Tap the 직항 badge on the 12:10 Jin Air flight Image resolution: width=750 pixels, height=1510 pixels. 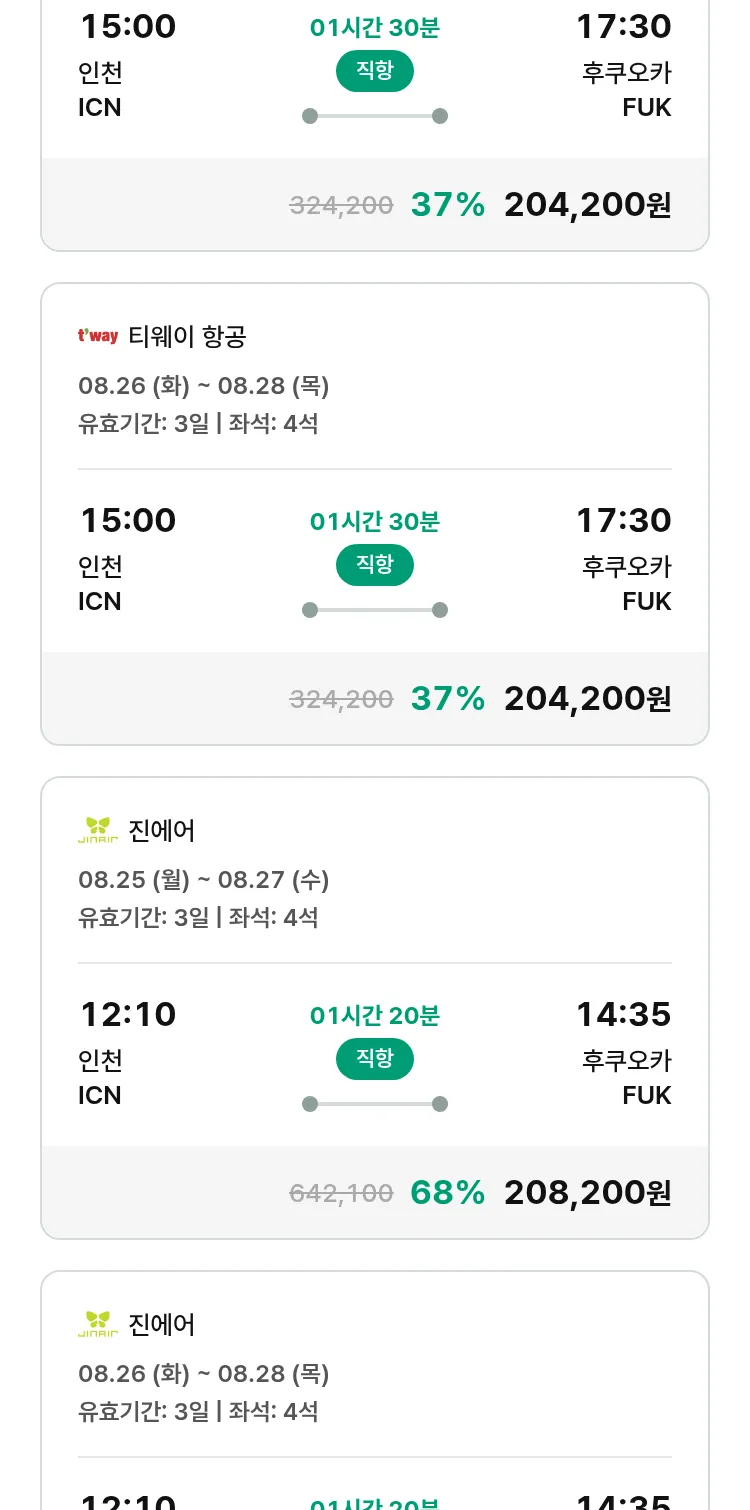coord(375,1059)
